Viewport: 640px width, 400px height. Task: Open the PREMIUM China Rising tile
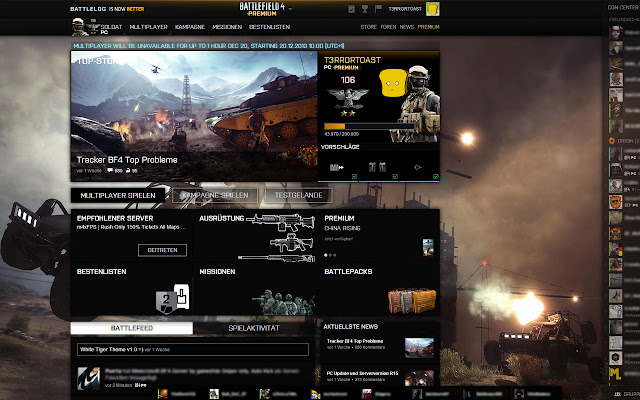point(379,237)
